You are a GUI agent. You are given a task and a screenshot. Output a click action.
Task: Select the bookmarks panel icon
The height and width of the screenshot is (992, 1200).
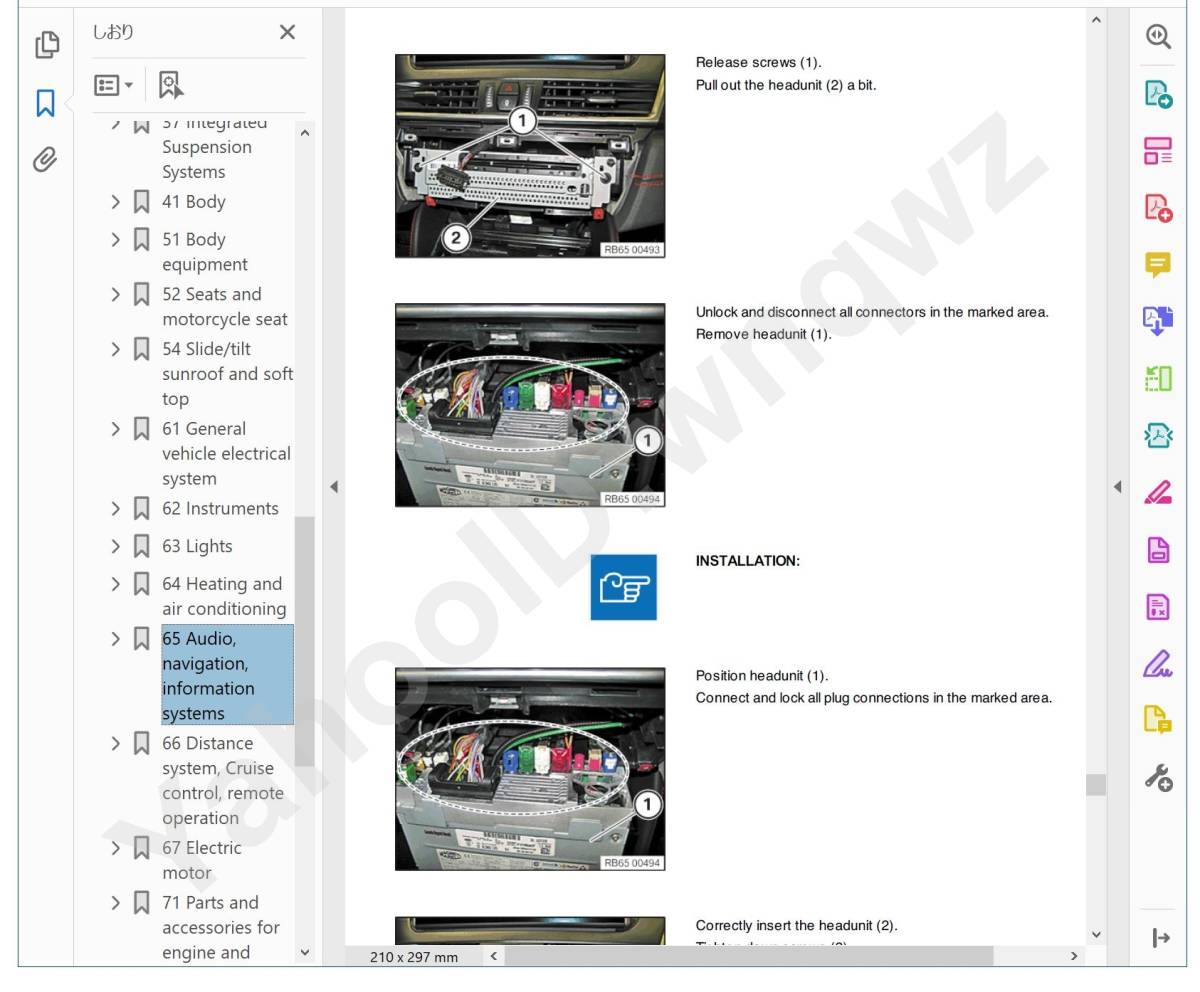(x=46, y=102)
